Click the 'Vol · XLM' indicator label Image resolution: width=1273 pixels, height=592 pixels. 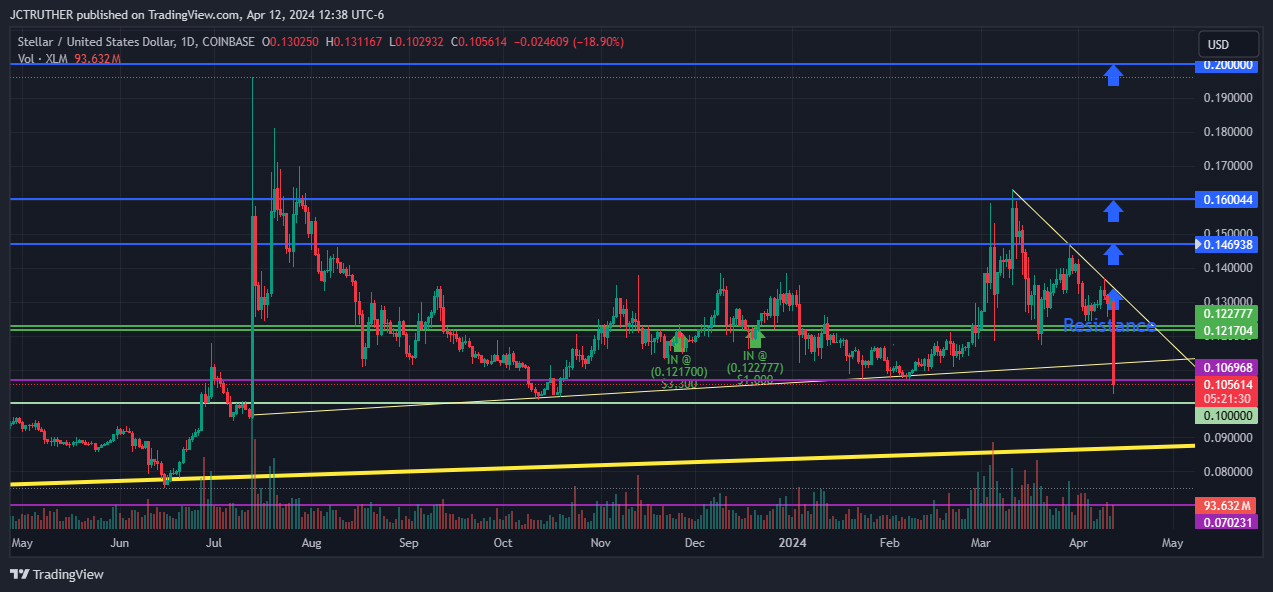click(x=44, y=59)
